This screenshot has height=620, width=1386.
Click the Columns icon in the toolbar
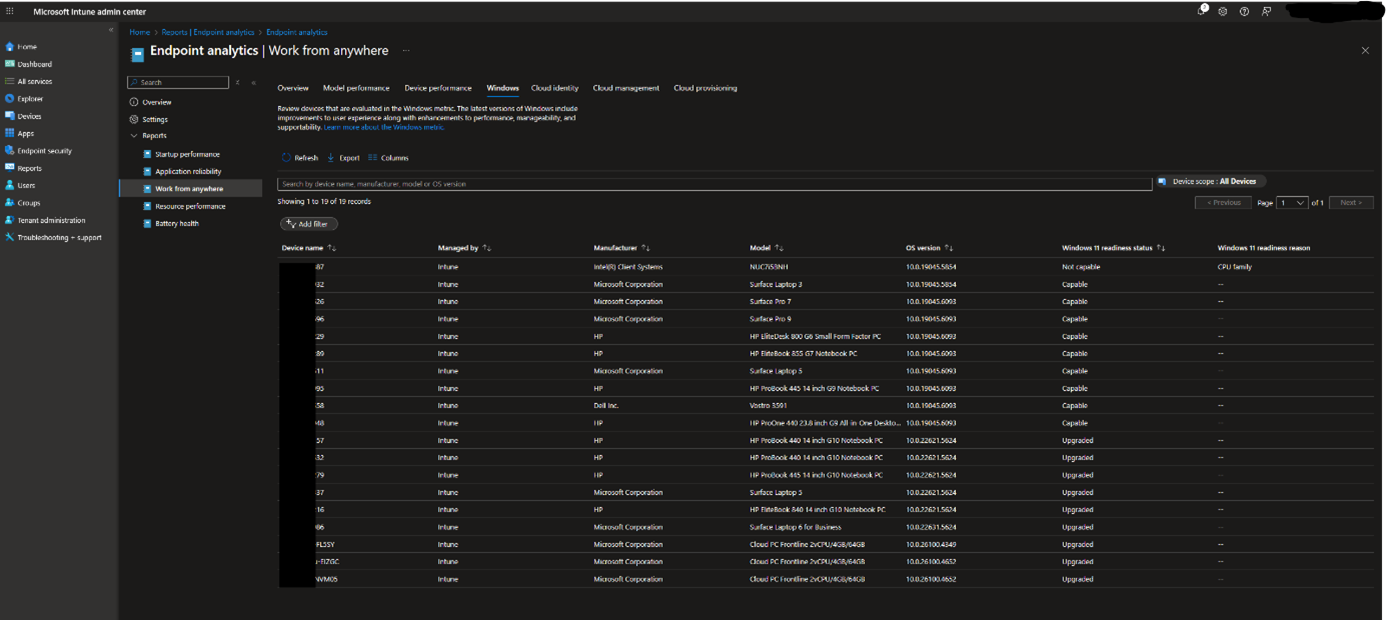point(373,158)
